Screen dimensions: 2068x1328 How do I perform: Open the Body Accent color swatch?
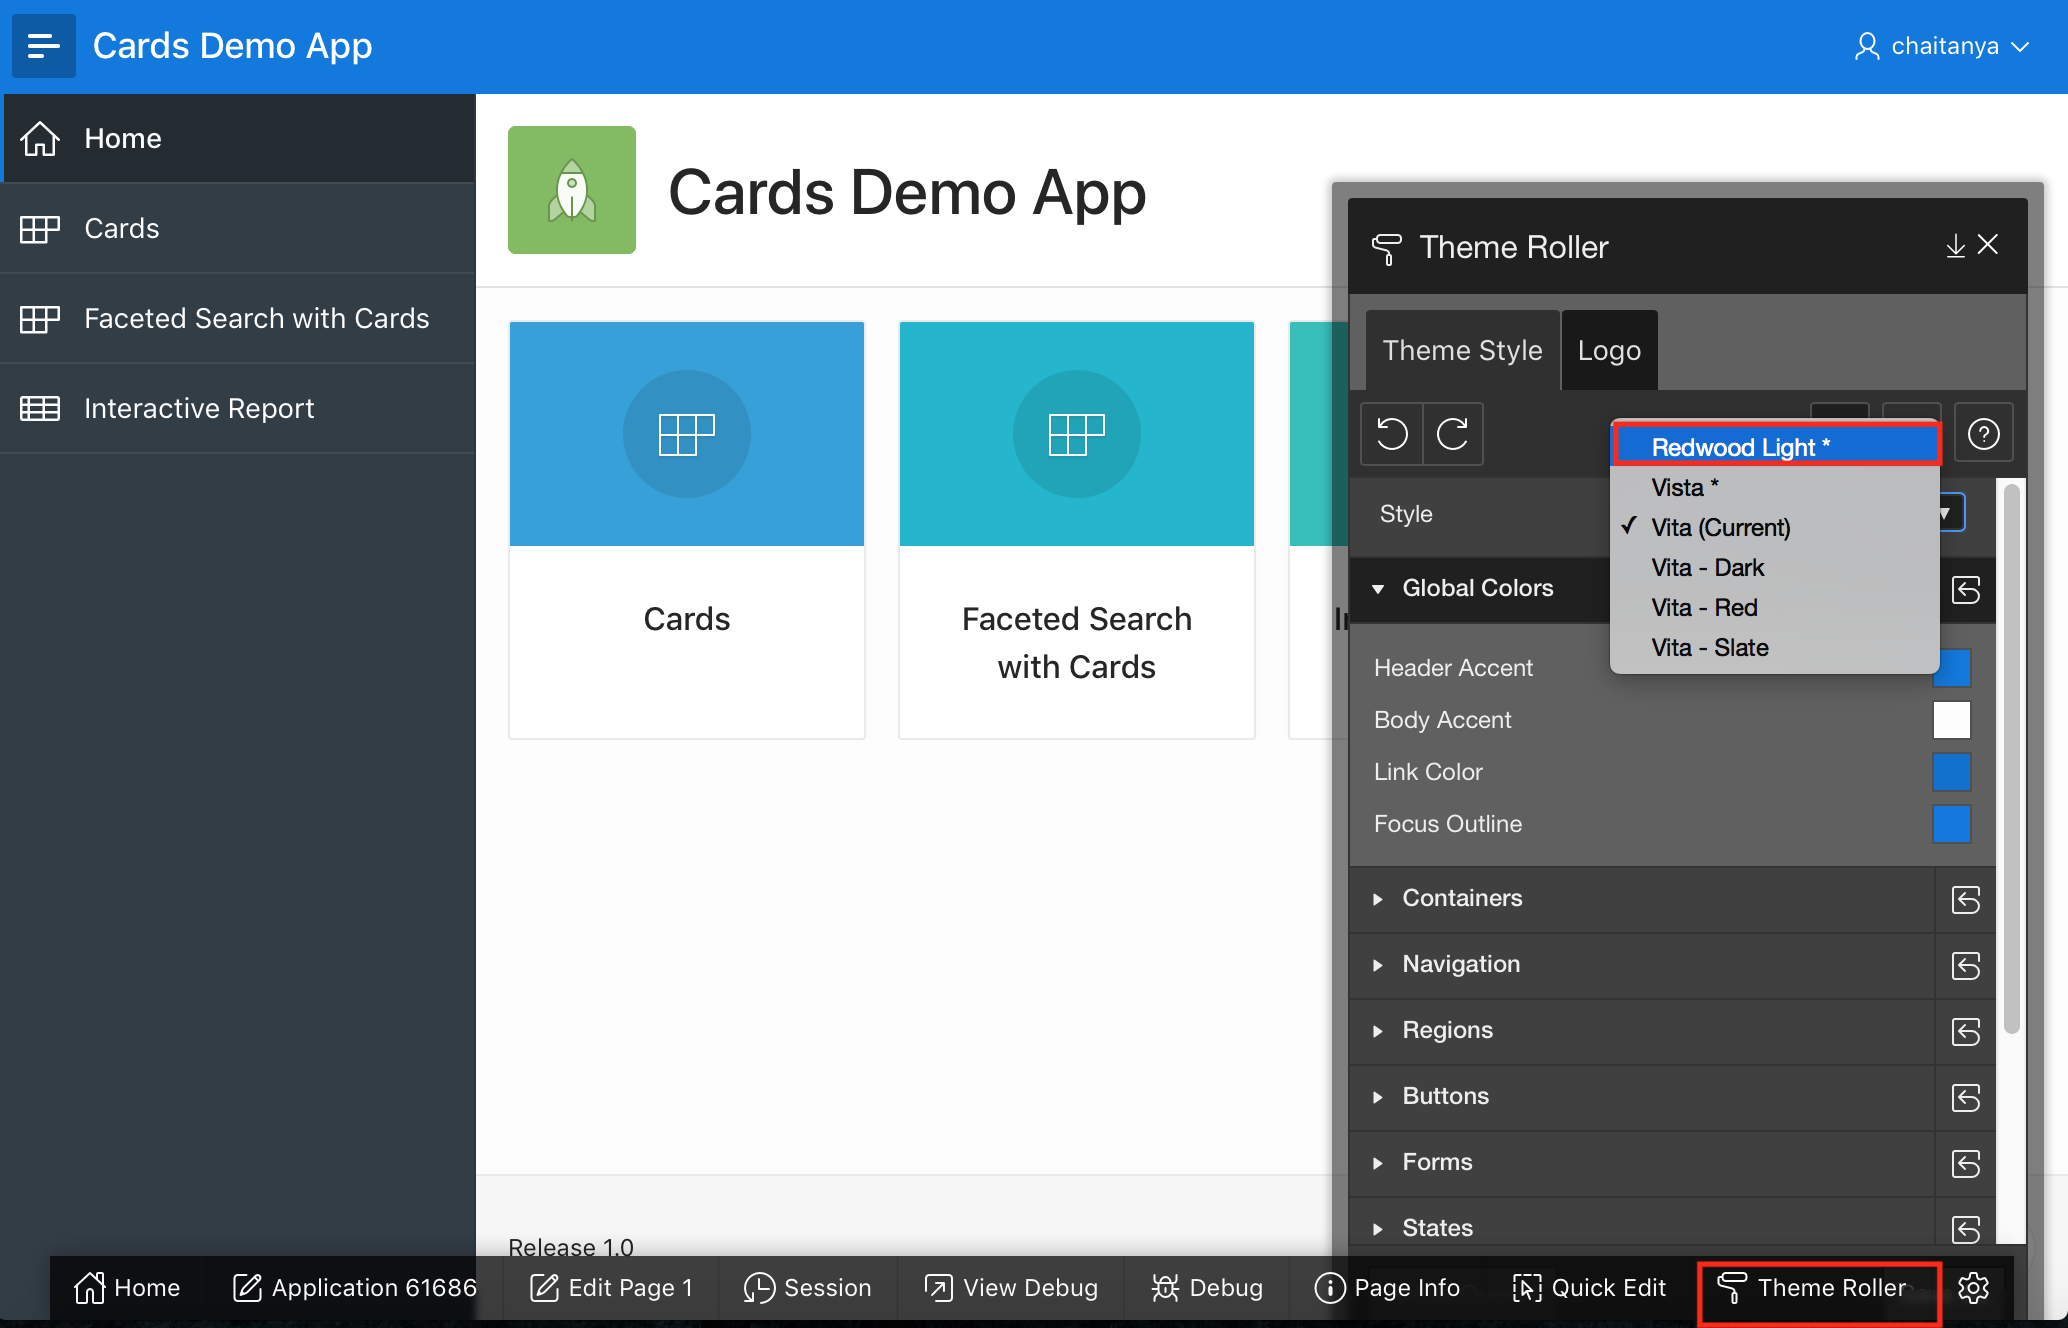[x=1951, y=720]
